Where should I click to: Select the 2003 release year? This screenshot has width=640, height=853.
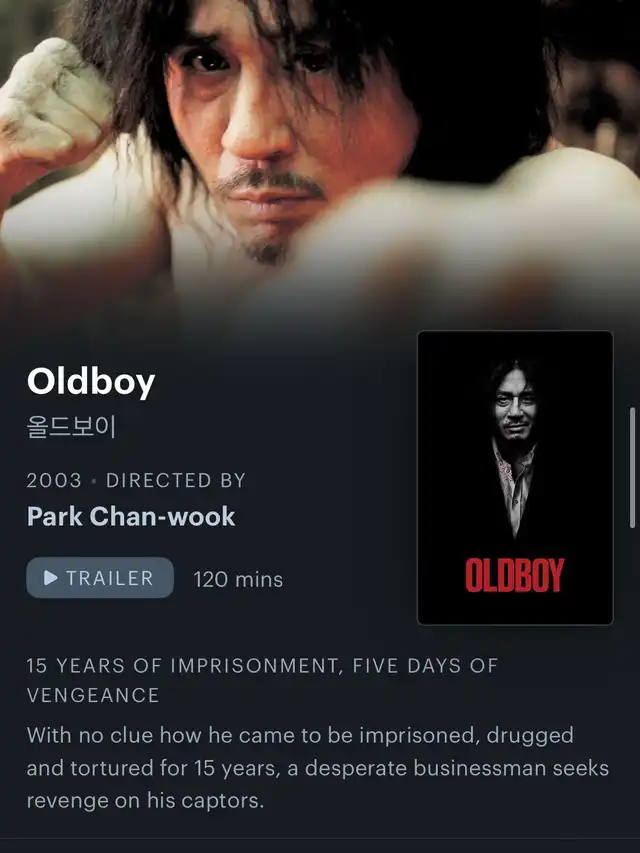[x=54, y=480]
